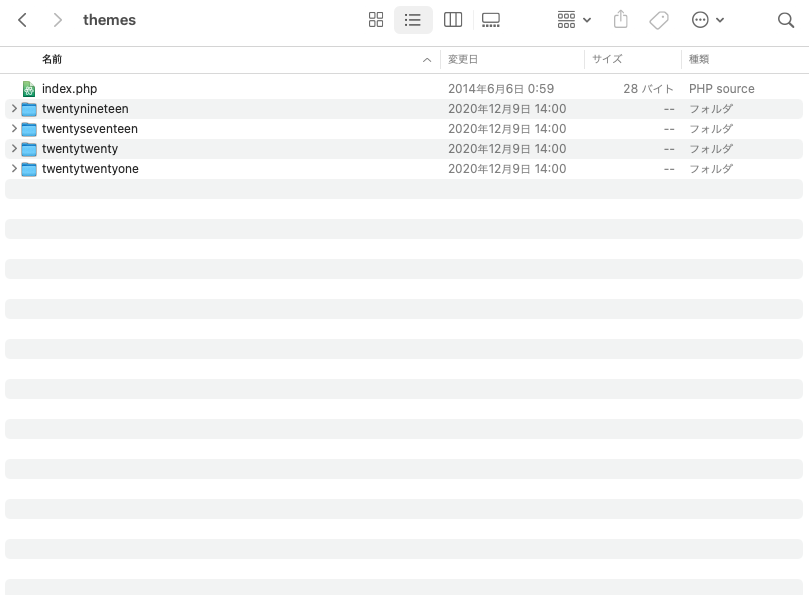Screen dimensions: 809x595
Task: Expand the twentytwentyone folder
Action: pyautogui.click(x=14, y=169)
